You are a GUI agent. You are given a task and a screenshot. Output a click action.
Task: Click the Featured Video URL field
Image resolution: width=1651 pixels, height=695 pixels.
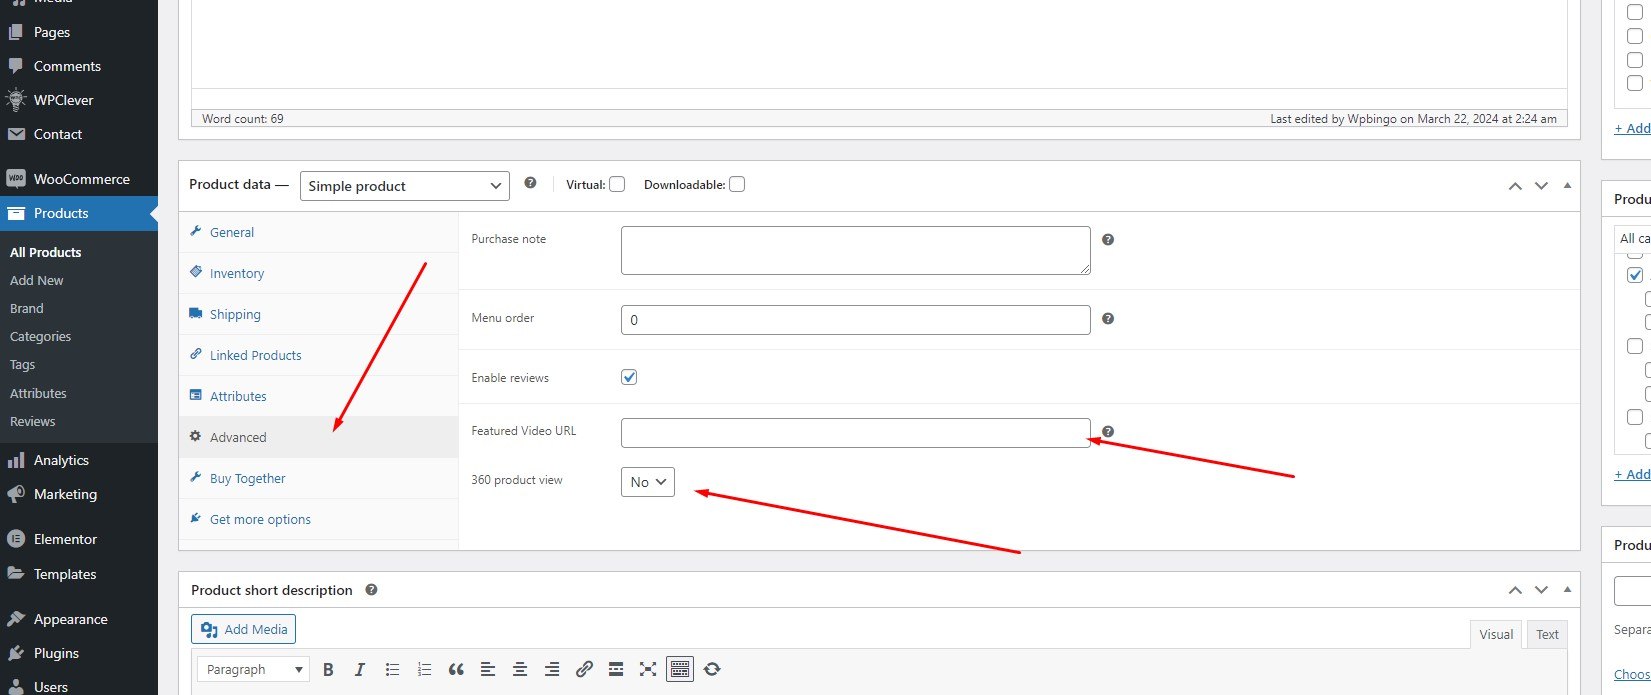point(855,433)
